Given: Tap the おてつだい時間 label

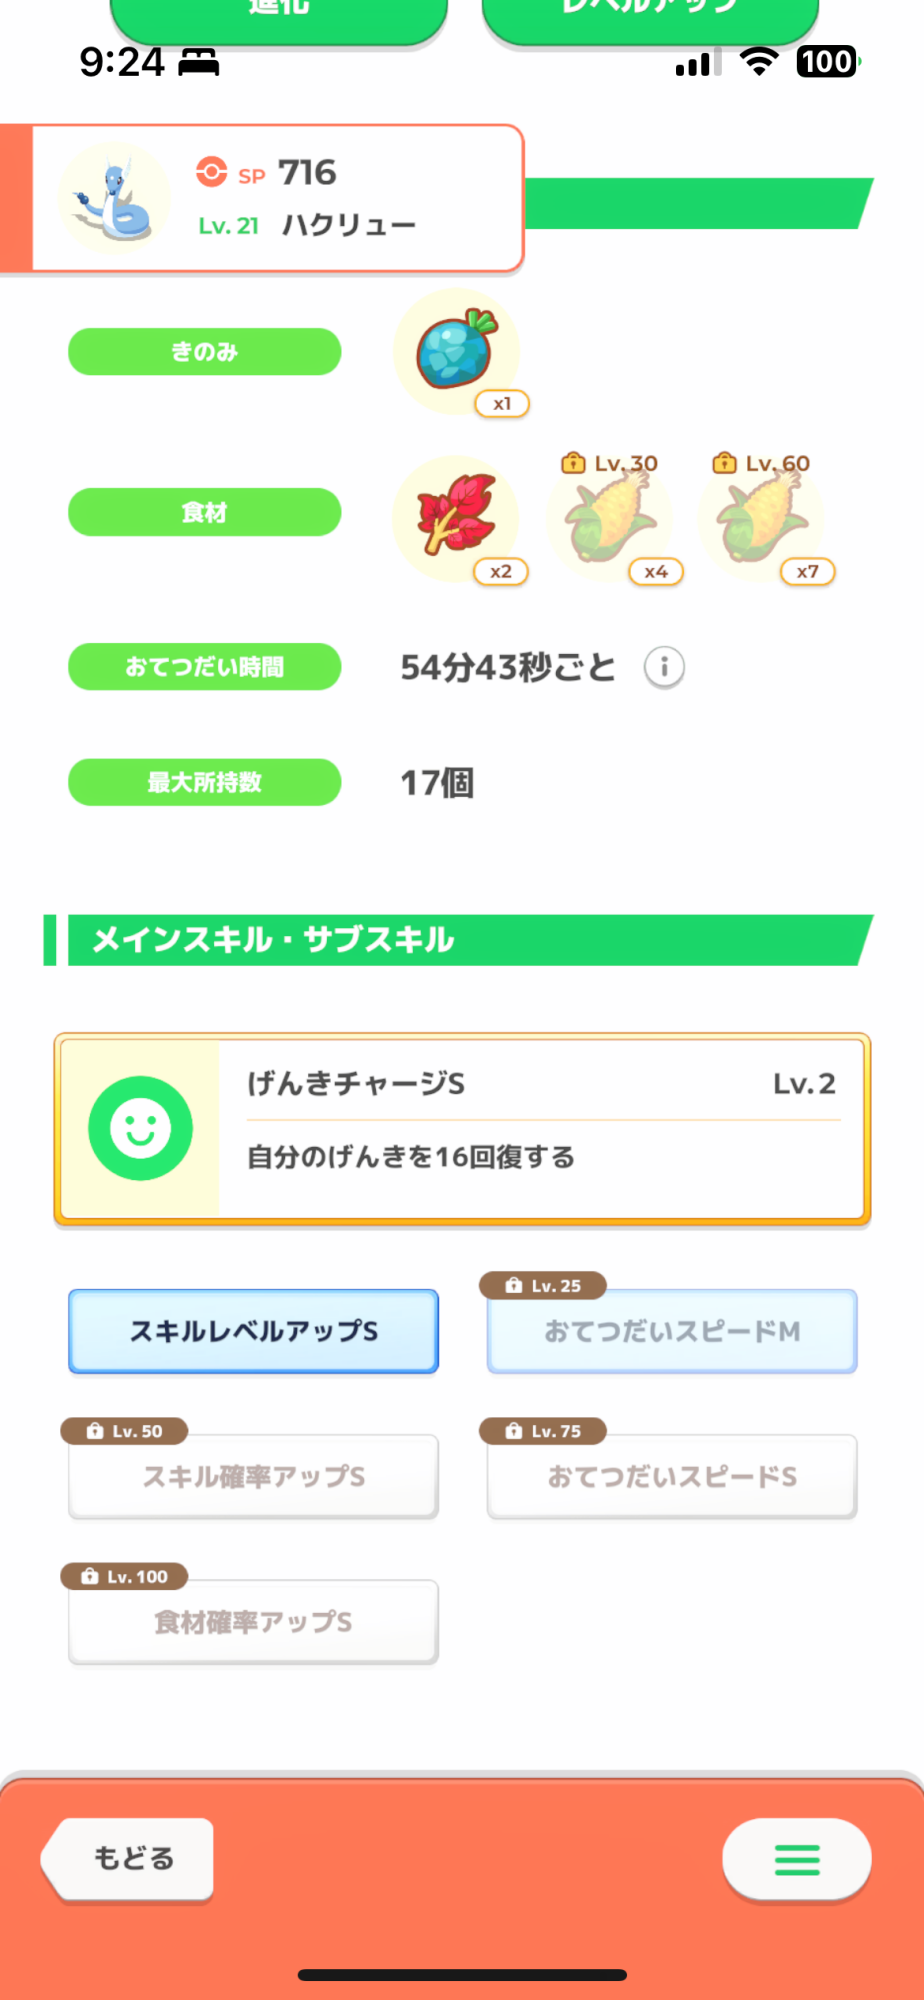Looking at the screenshot, I should click(x=204, y=667).
